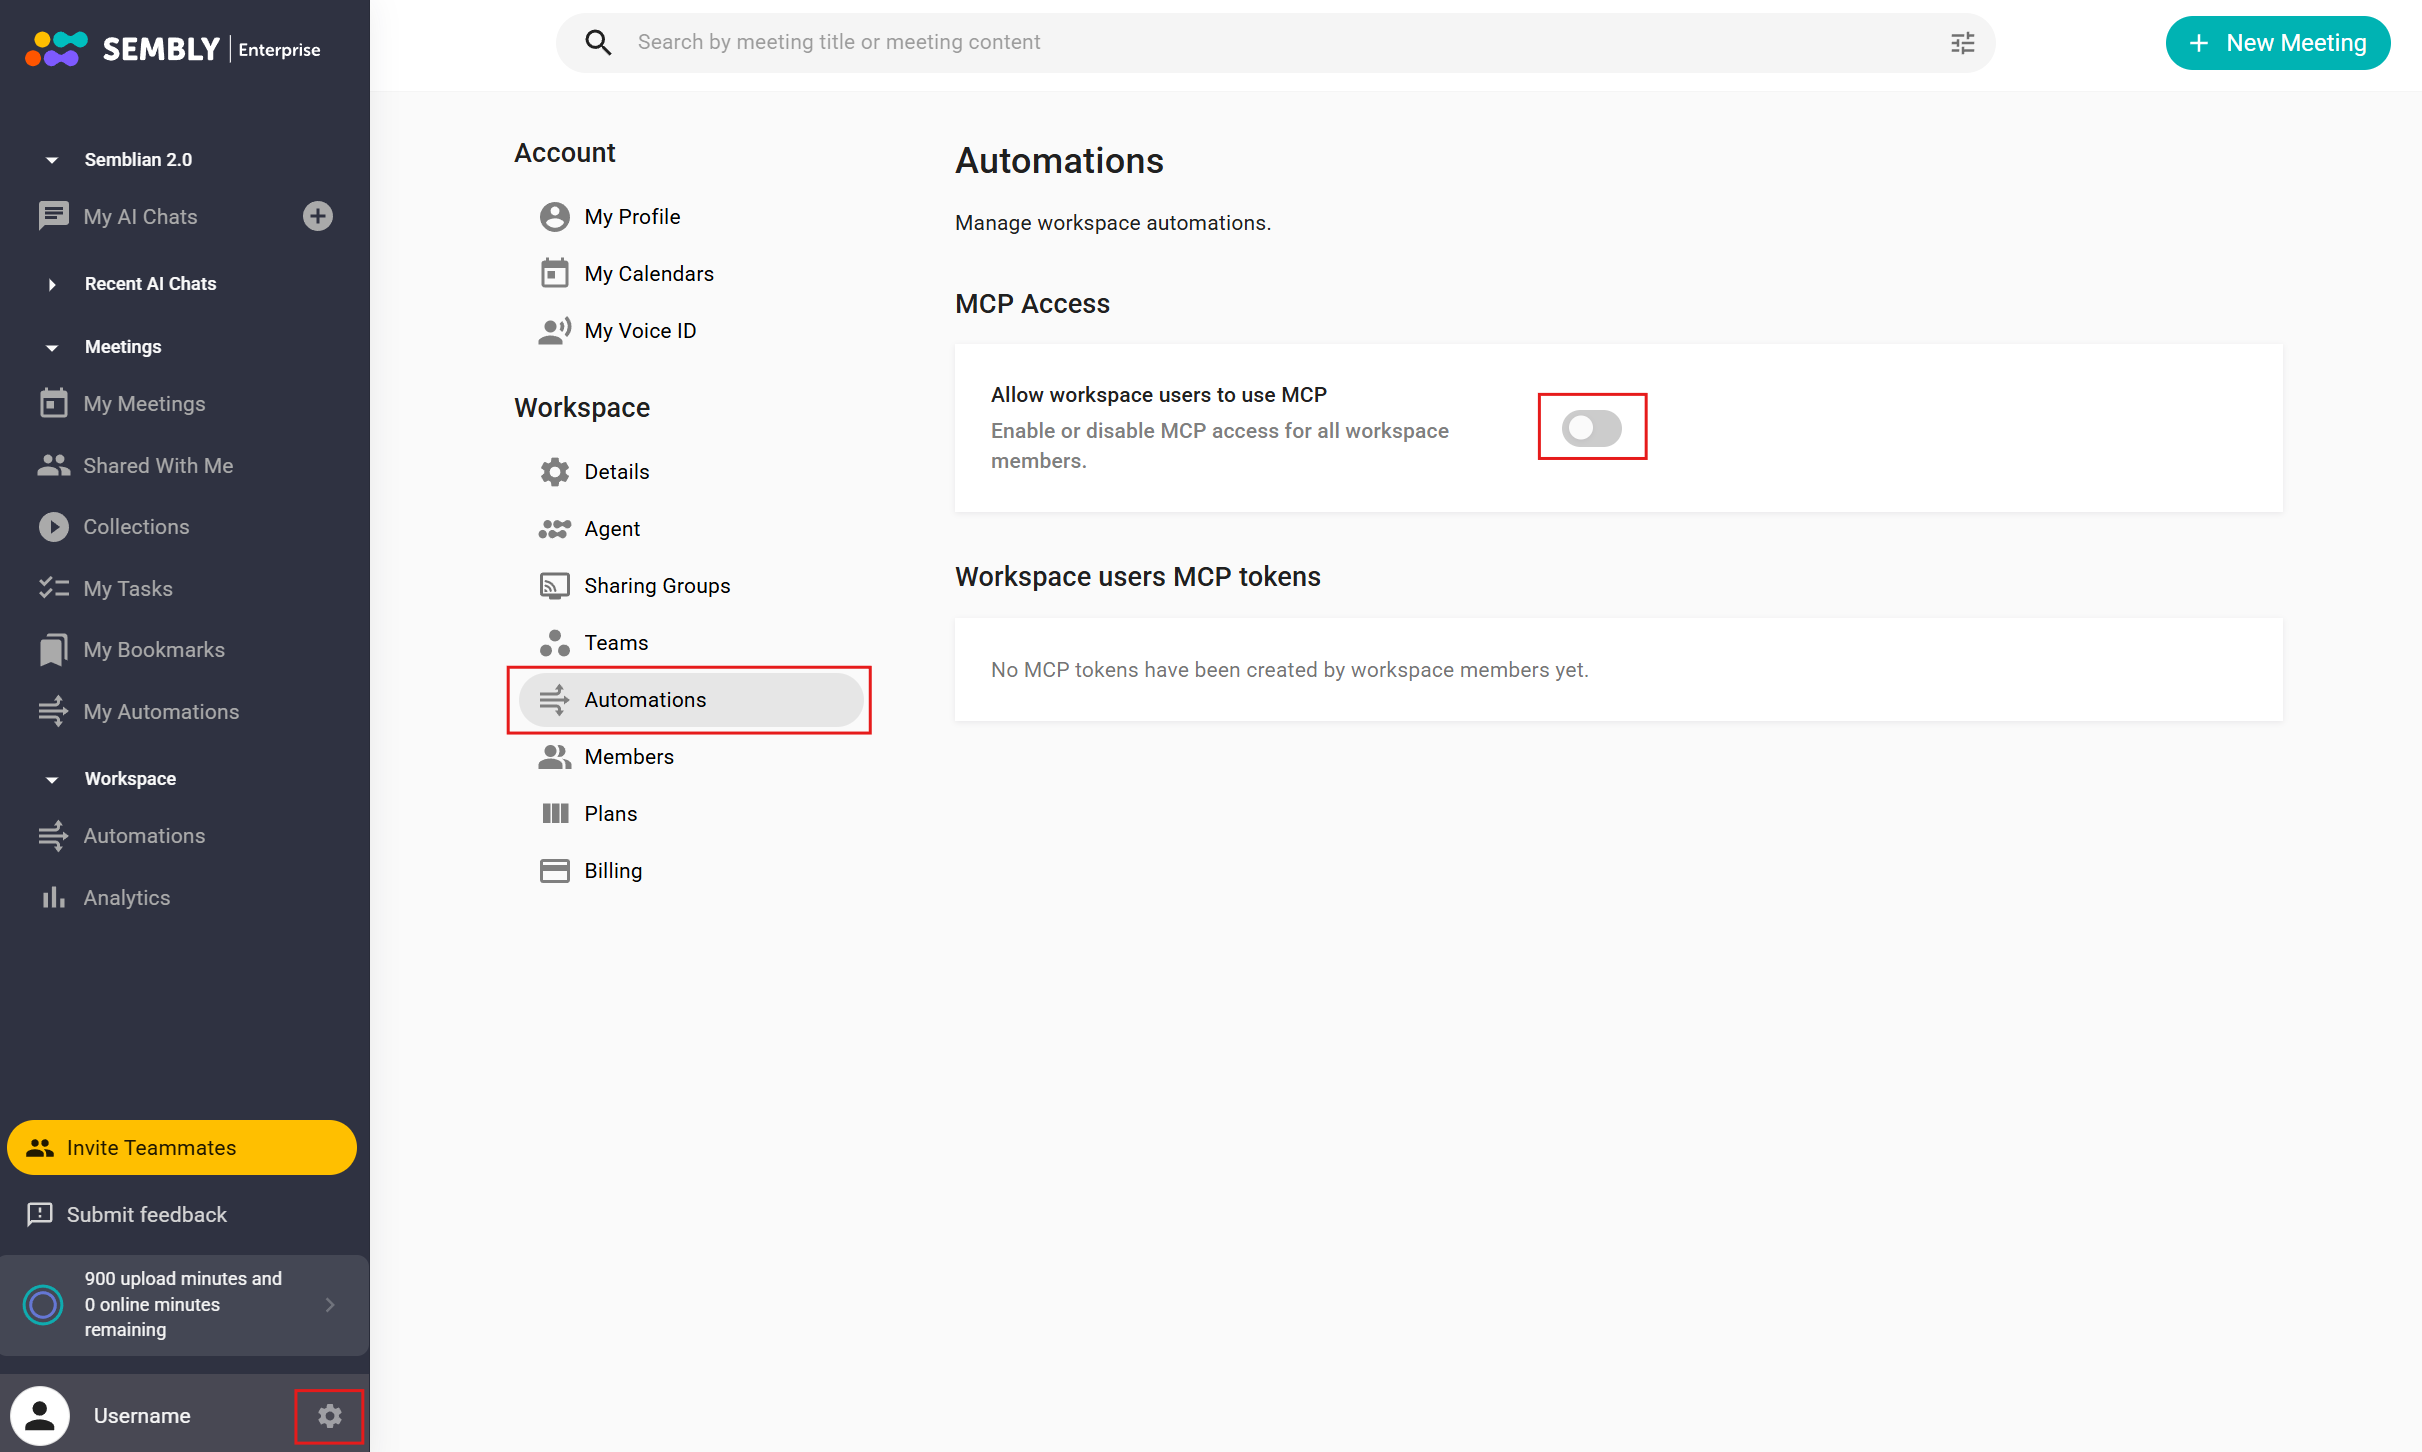Image resolution: width=2422 pixels, height=1452 pixels.
Task: Click the Billing card icon
Action: 554,871
